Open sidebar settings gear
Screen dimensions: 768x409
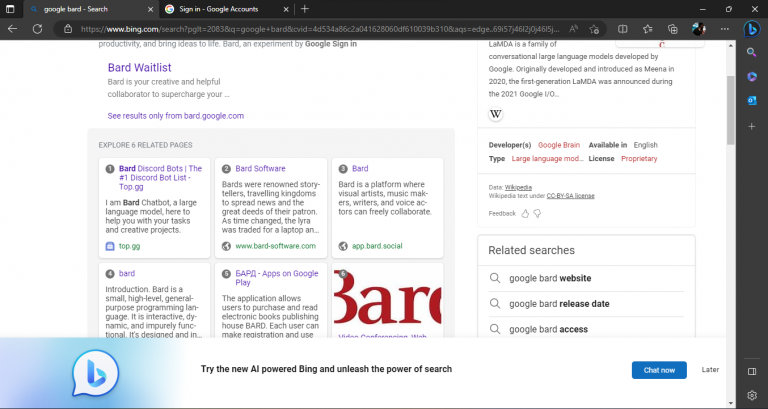pos(752,395)
